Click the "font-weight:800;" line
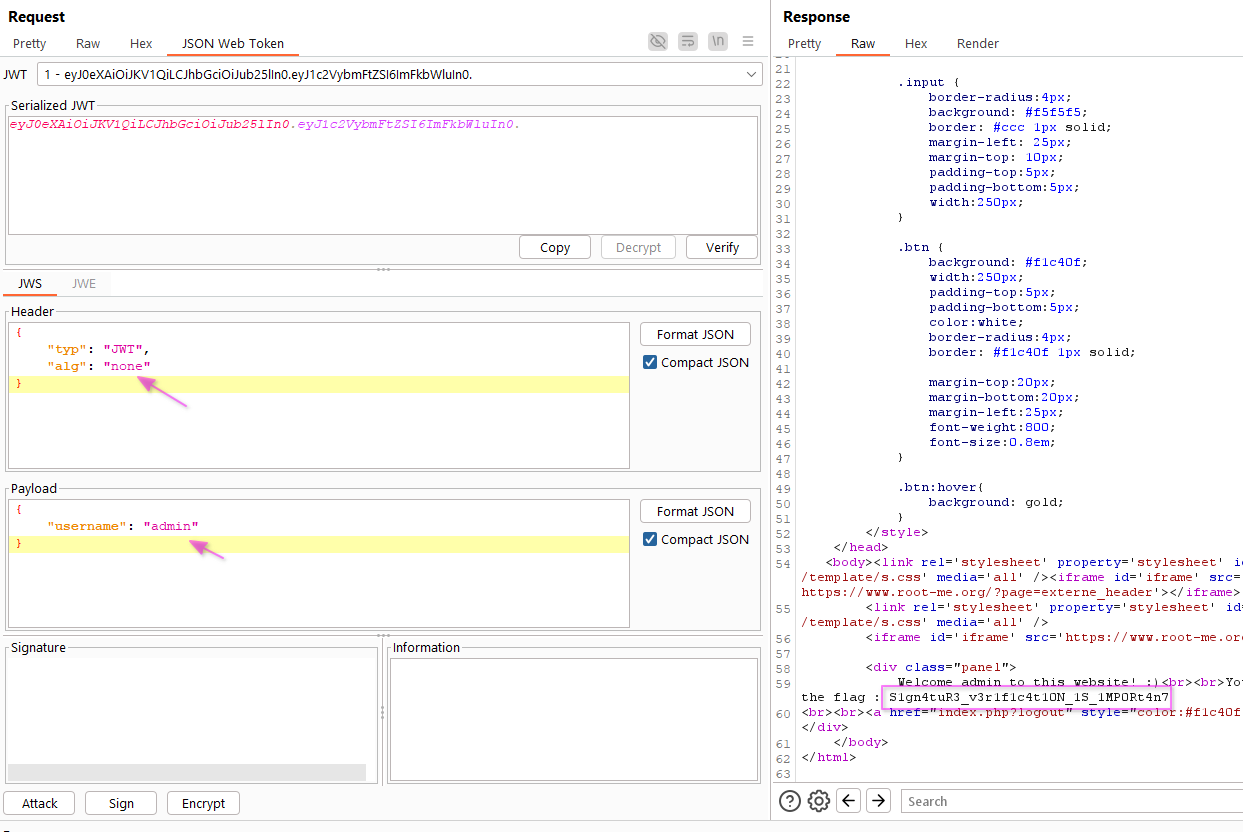1243x832 pixels. point(992,427)
